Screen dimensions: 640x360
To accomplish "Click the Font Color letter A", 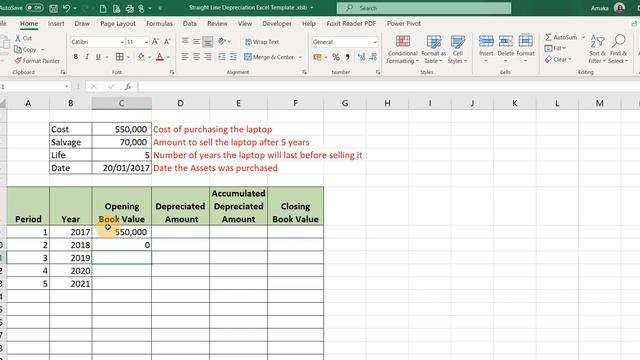I will click(160, 57).
